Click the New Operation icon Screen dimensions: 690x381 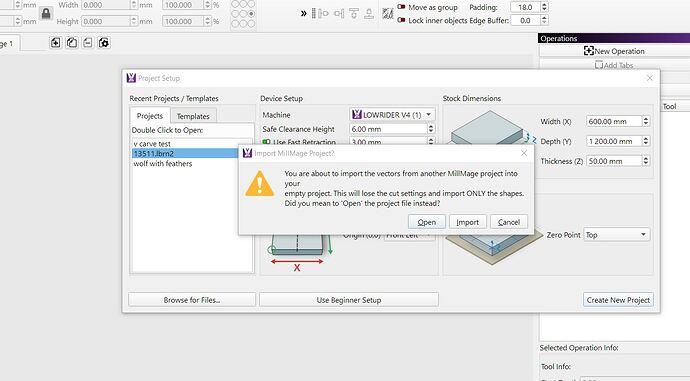[x=589, y=51]
